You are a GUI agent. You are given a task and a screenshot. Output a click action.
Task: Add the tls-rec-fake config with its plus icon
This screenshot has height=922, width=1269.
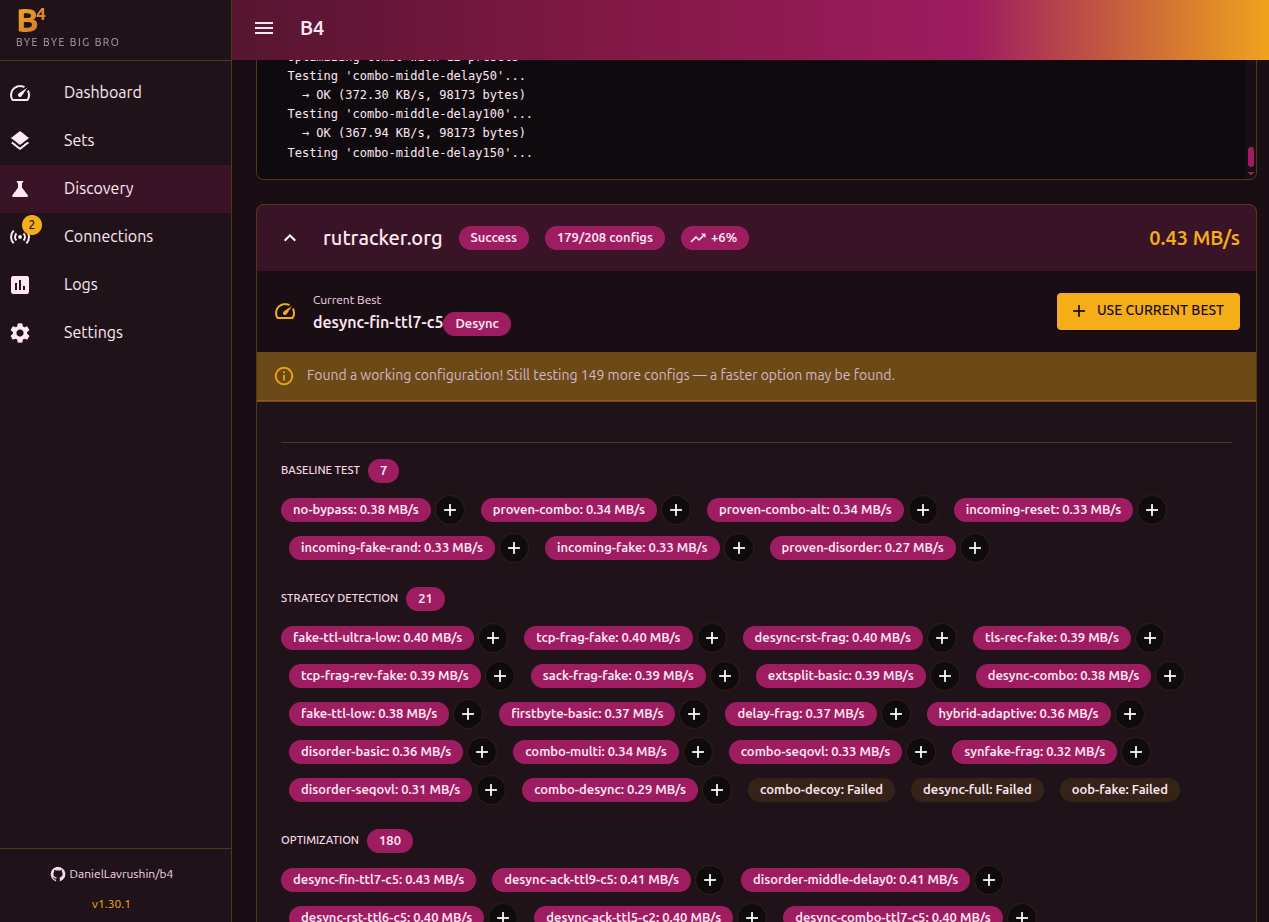coord(1149,638)
